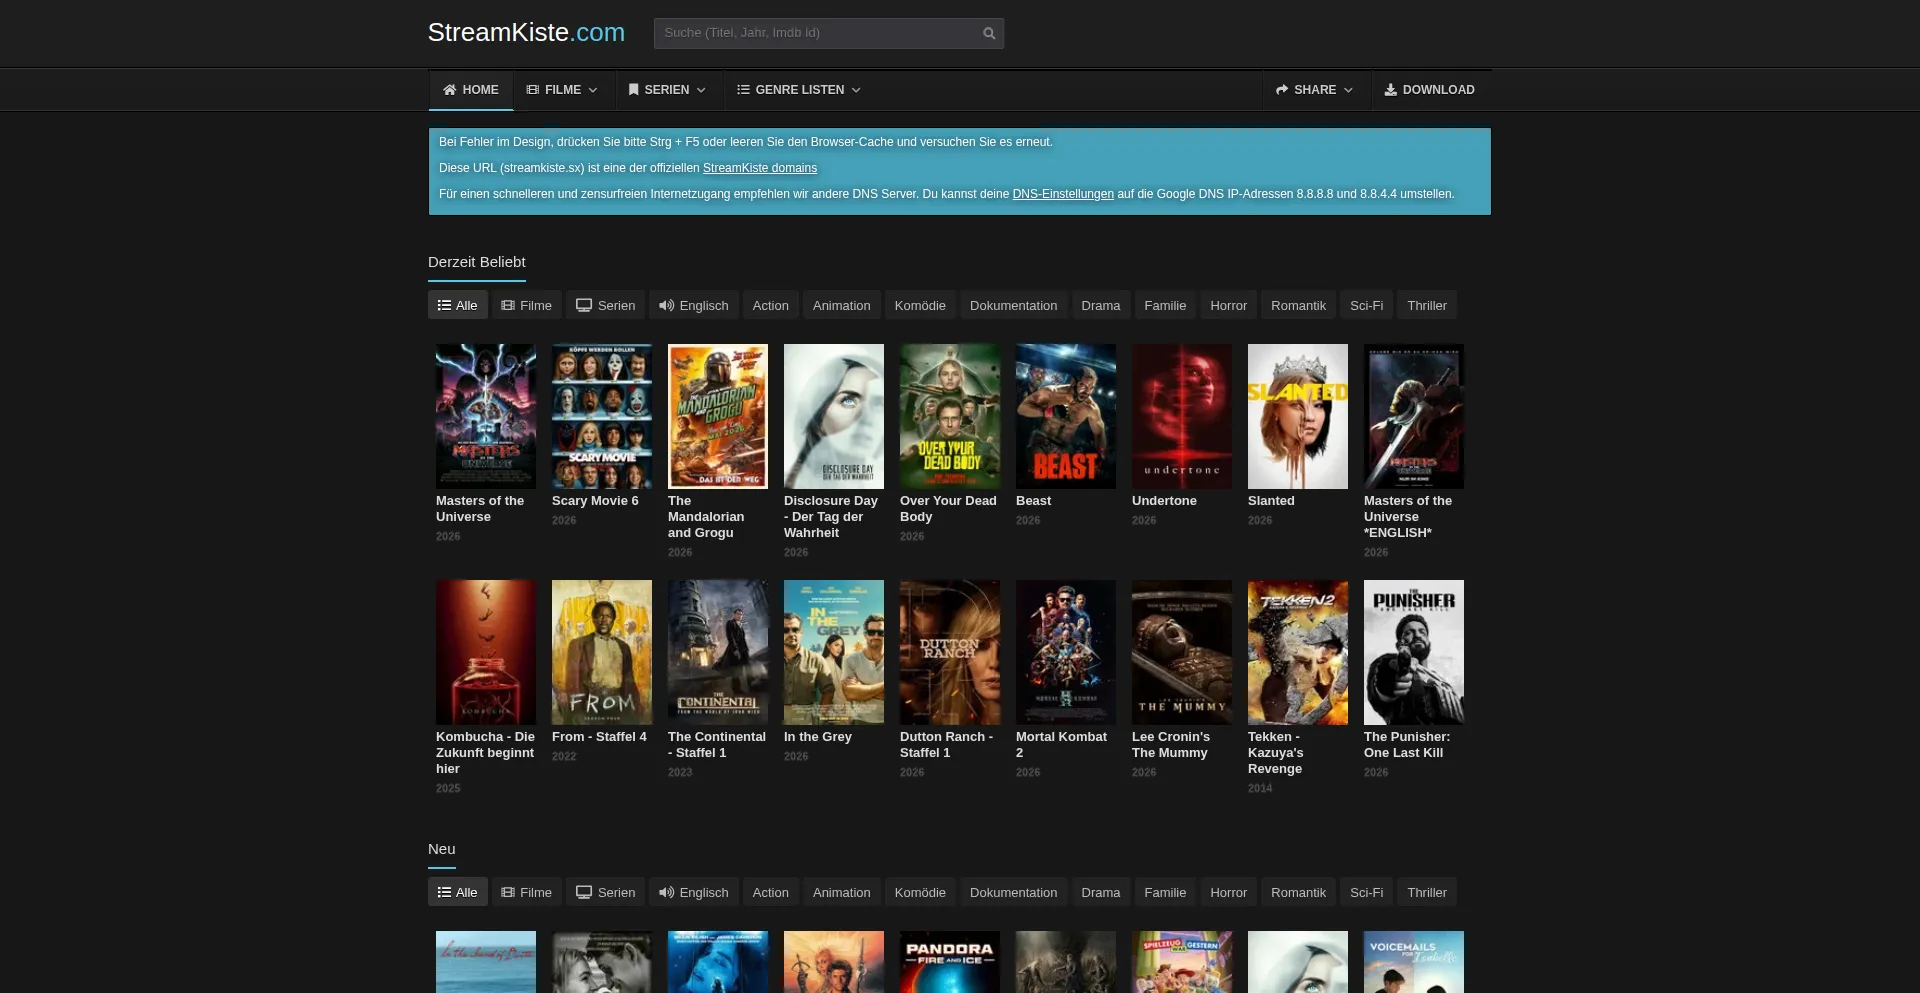1920x993 pixels.
Task: Click the monitor icon on Neu Serien filter
Action: coord(584,893)
